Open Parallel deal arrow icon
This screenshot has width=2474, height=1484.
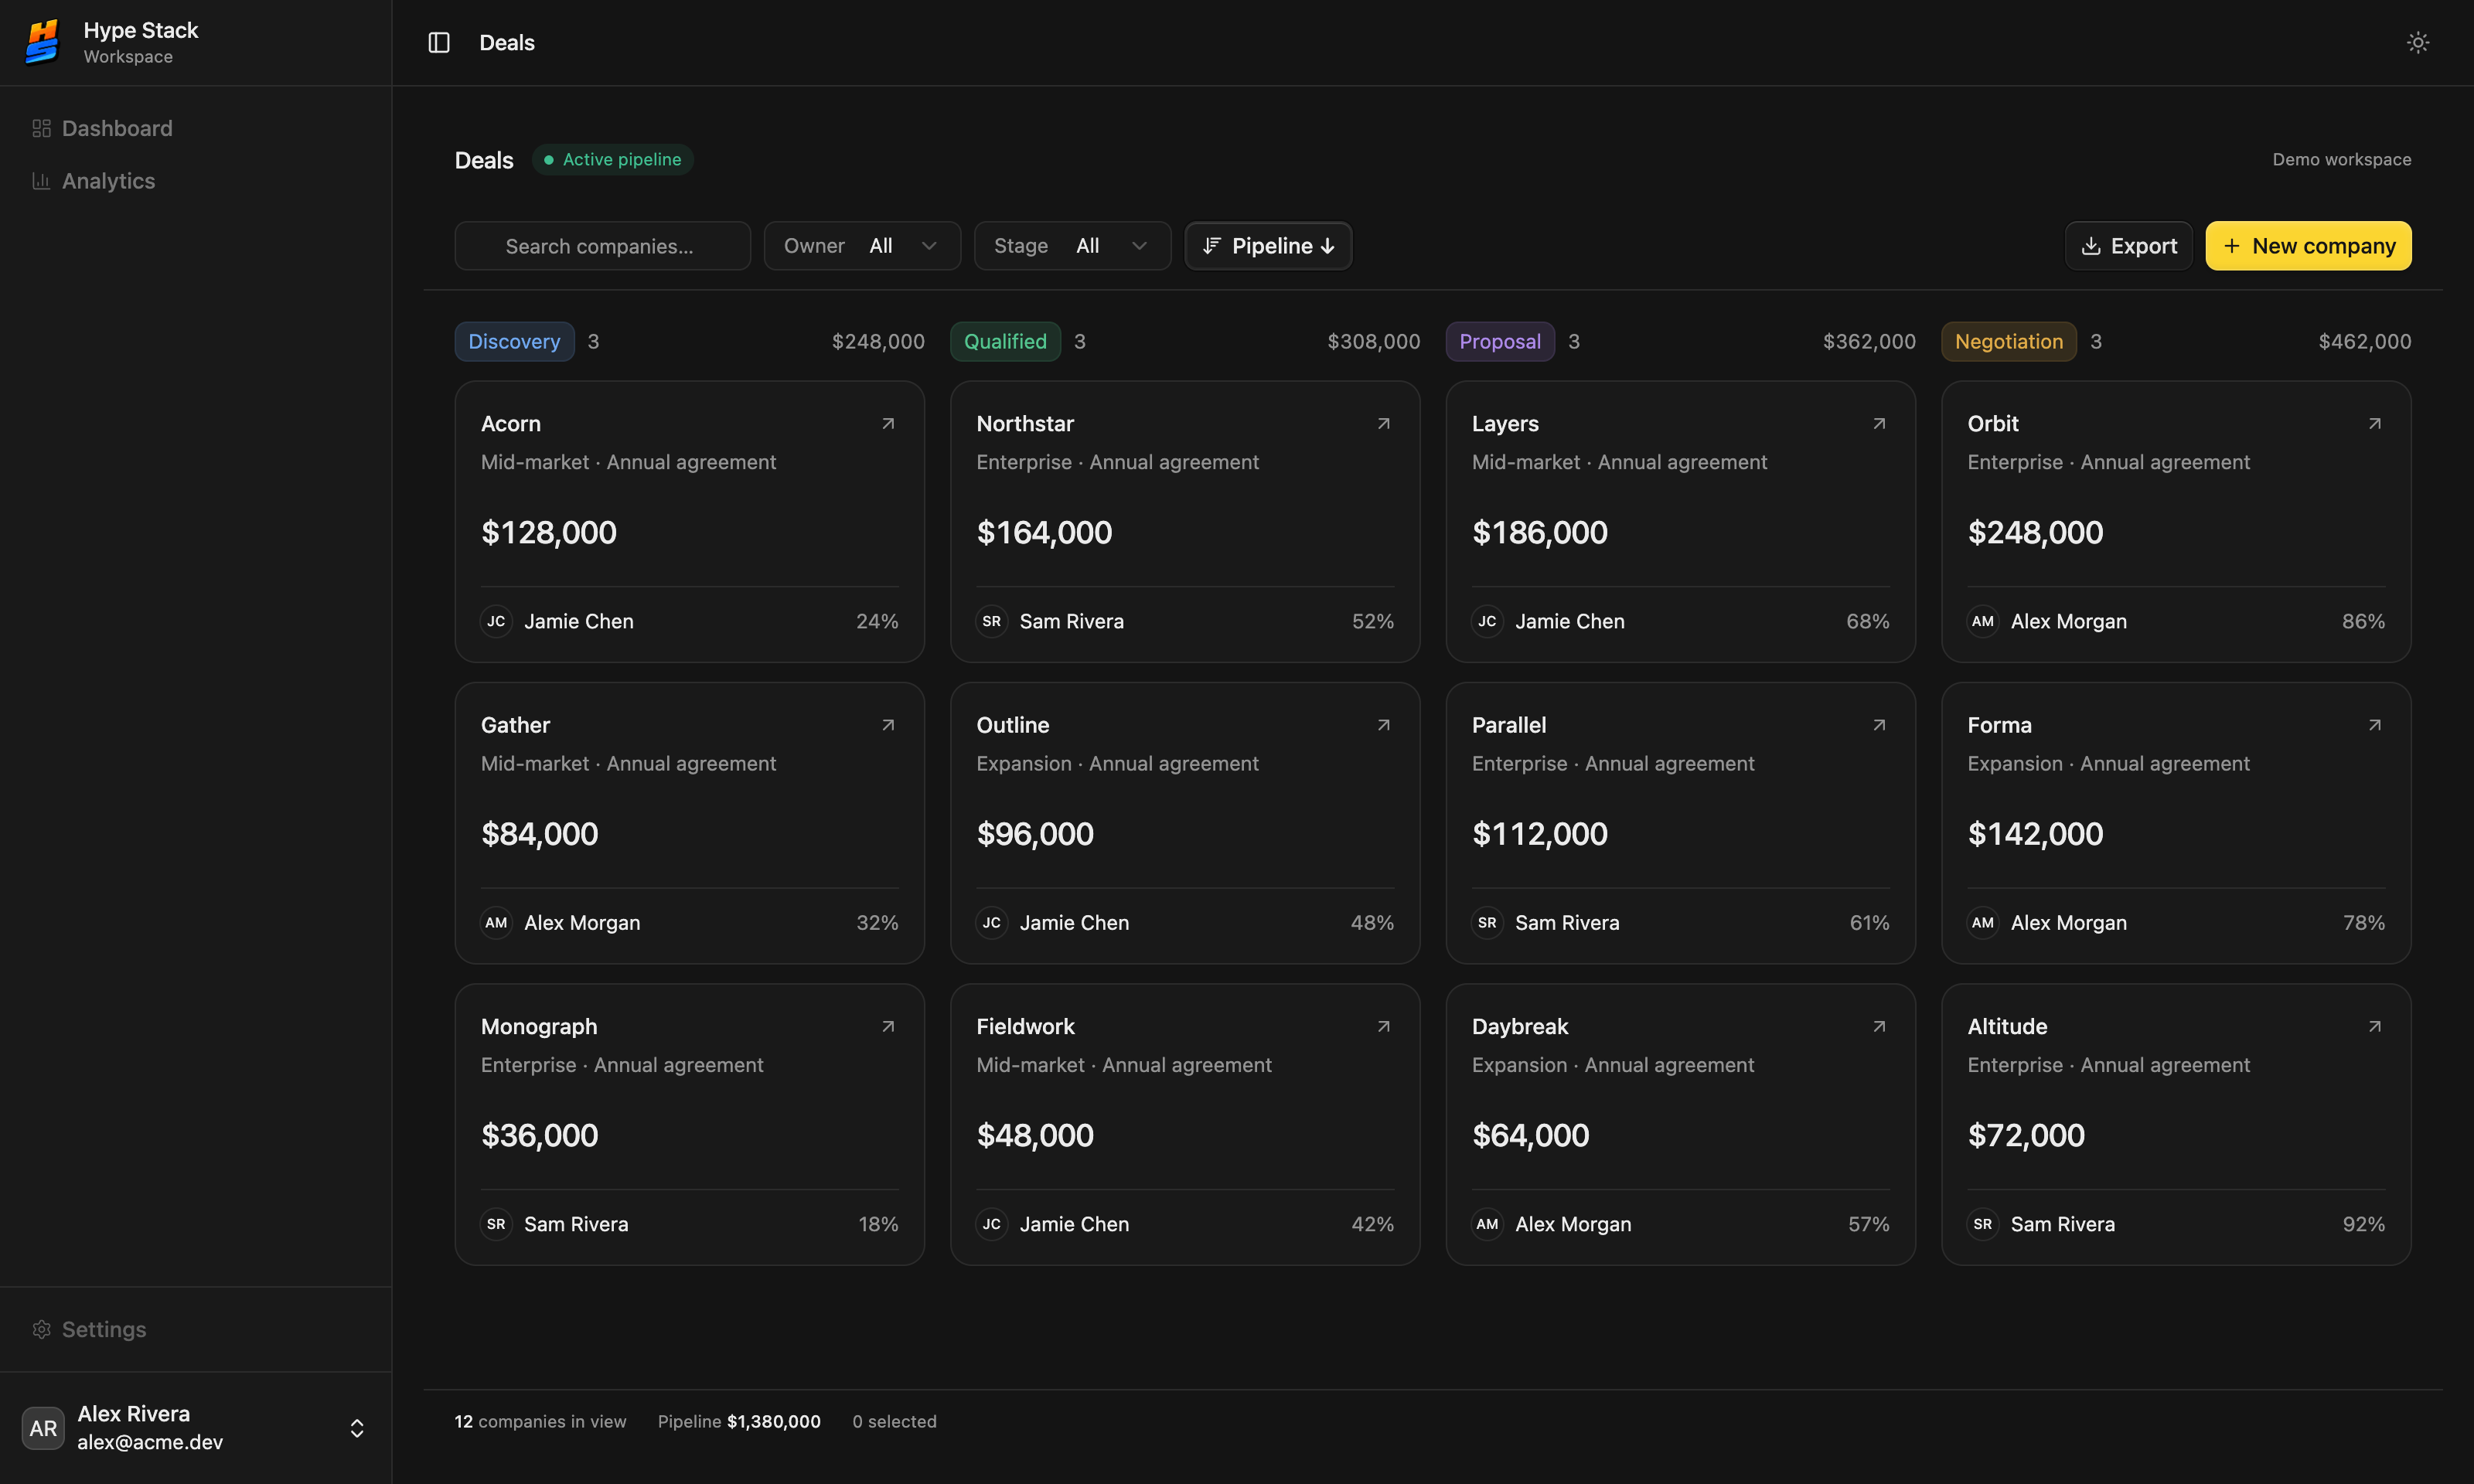coord(1879,725)
